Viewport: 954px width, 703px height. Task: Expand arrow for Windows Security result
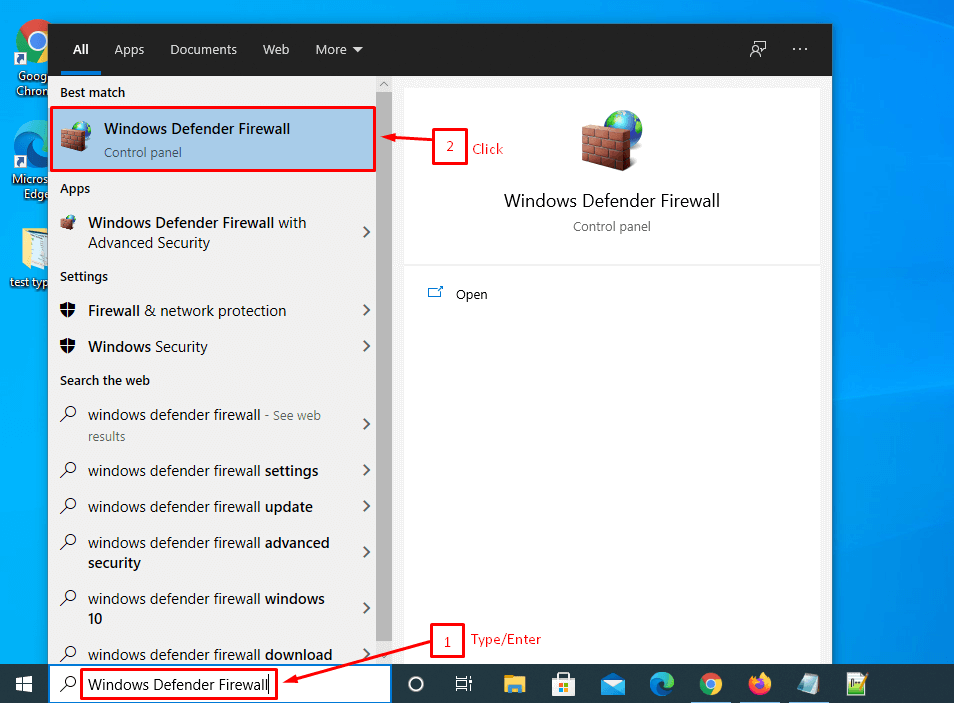coord(366,346)
